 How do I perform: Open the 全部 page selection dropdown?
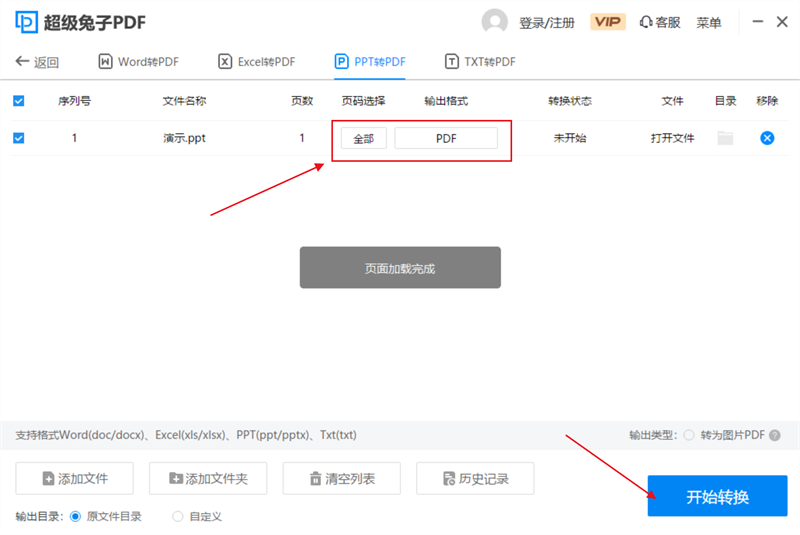pyautogui.click(x=364, y=138)
